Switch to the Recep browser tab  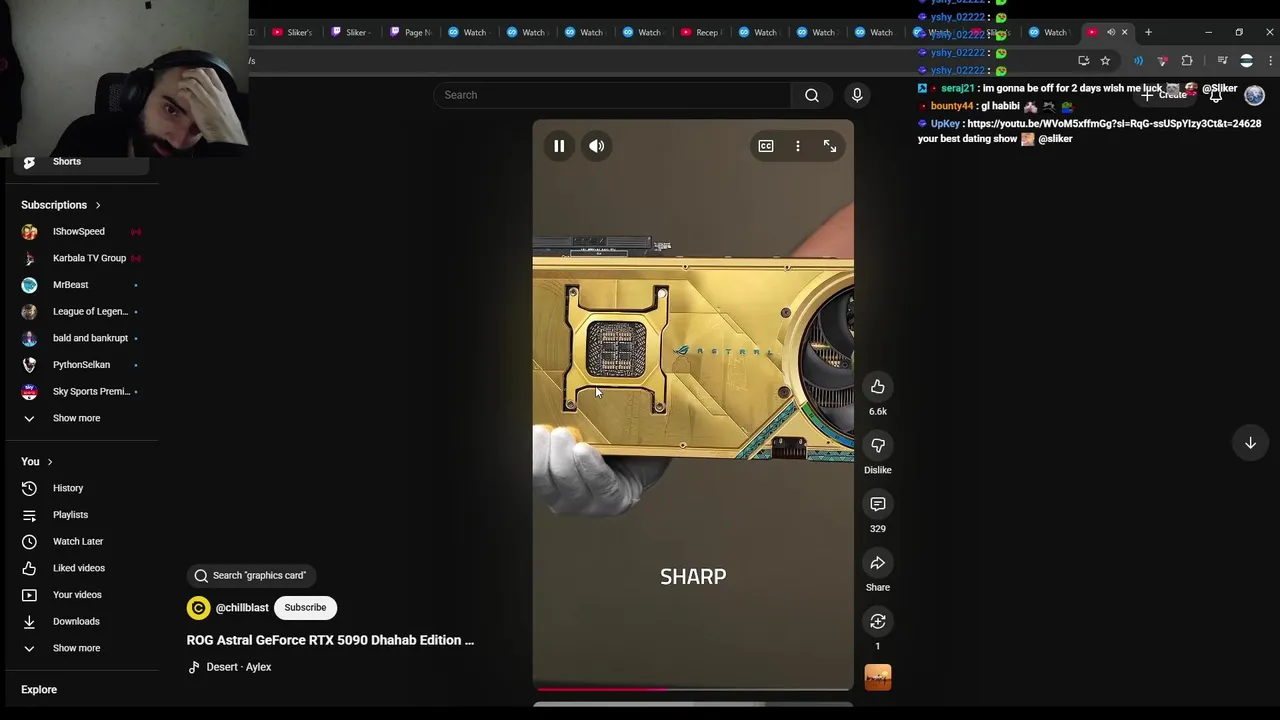pyautogui.click(x=700, y=32)
